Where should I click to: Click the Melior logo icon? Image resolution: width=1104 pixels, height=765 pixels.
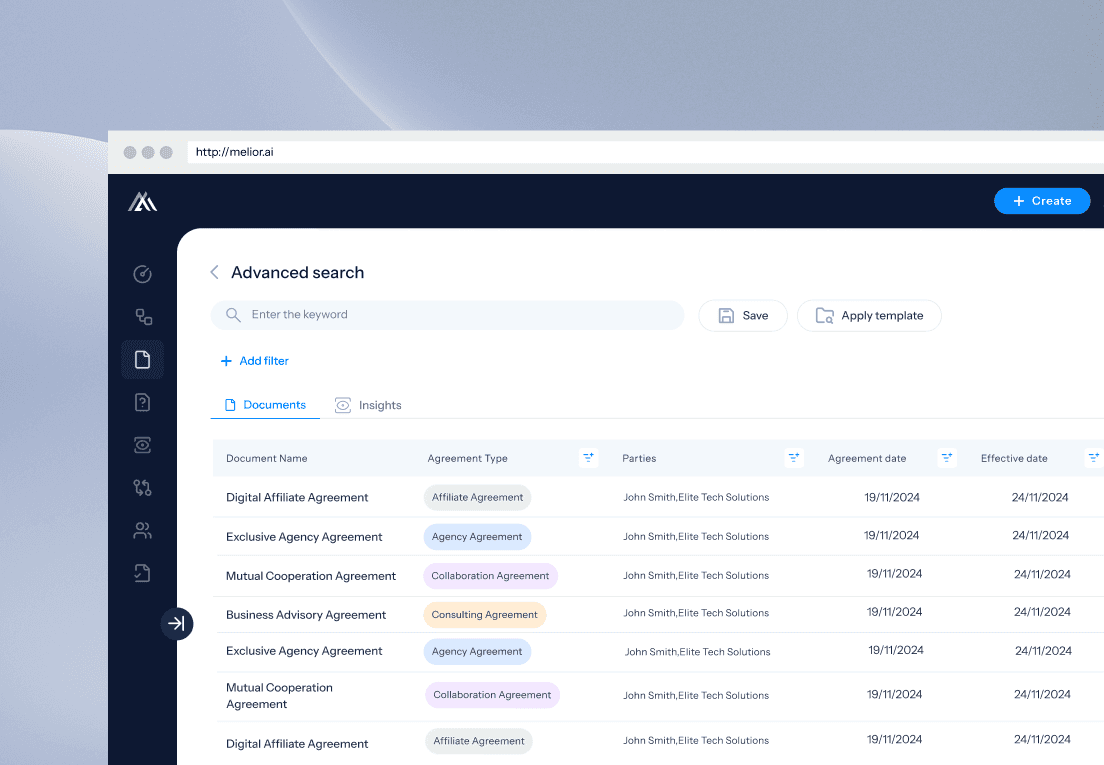pyautogui.click(x=142, y=201)
